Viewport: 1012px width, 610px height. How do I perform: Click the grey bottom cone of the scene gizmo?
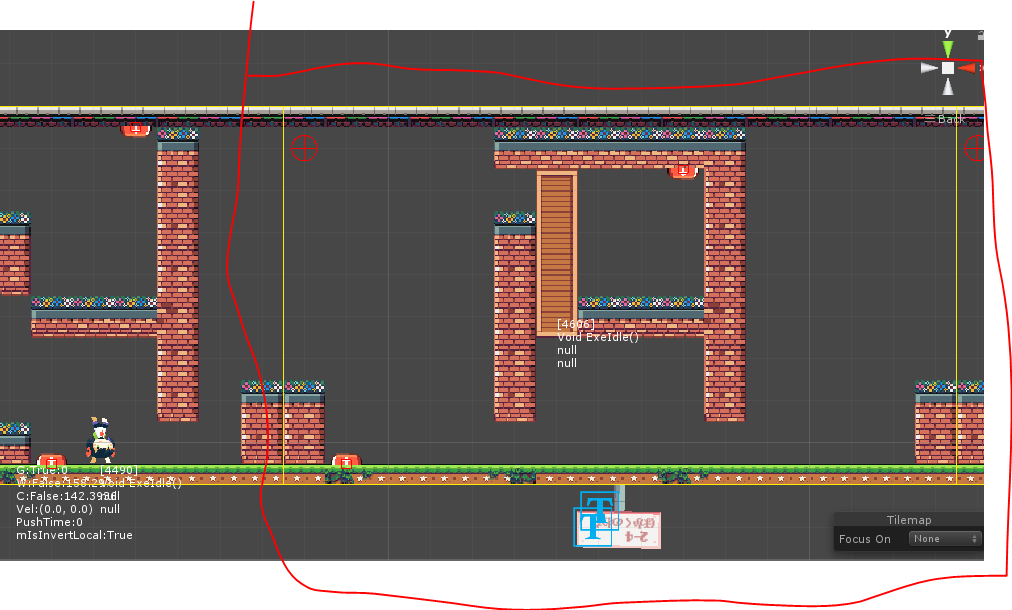pos(947,86)
